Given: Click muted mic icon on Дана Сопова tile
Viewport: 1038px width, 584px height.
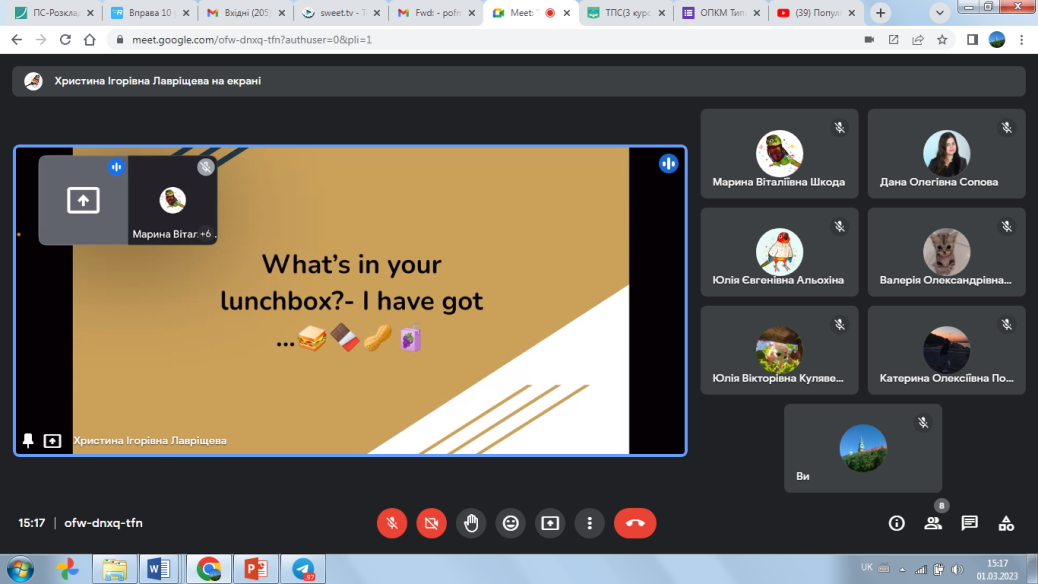Looking at the screenshot, I should tap(1007, 128).
